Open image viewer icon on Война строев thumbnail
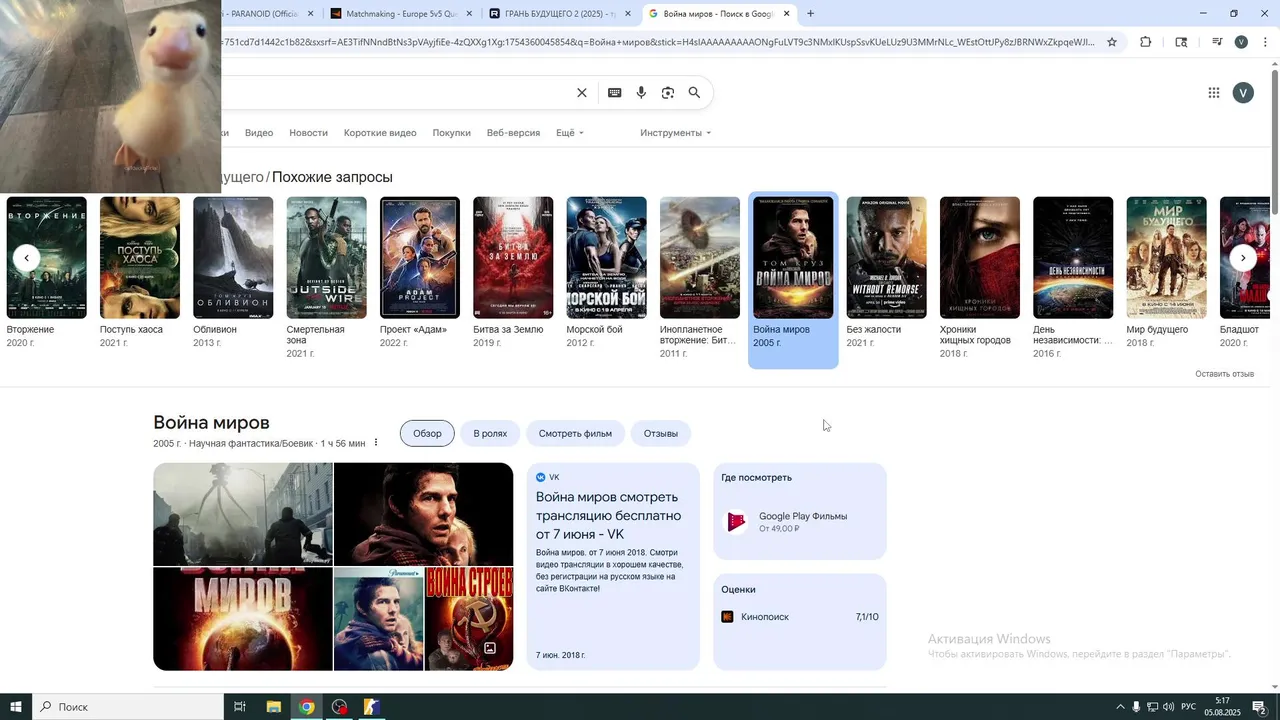 point(490,648)
